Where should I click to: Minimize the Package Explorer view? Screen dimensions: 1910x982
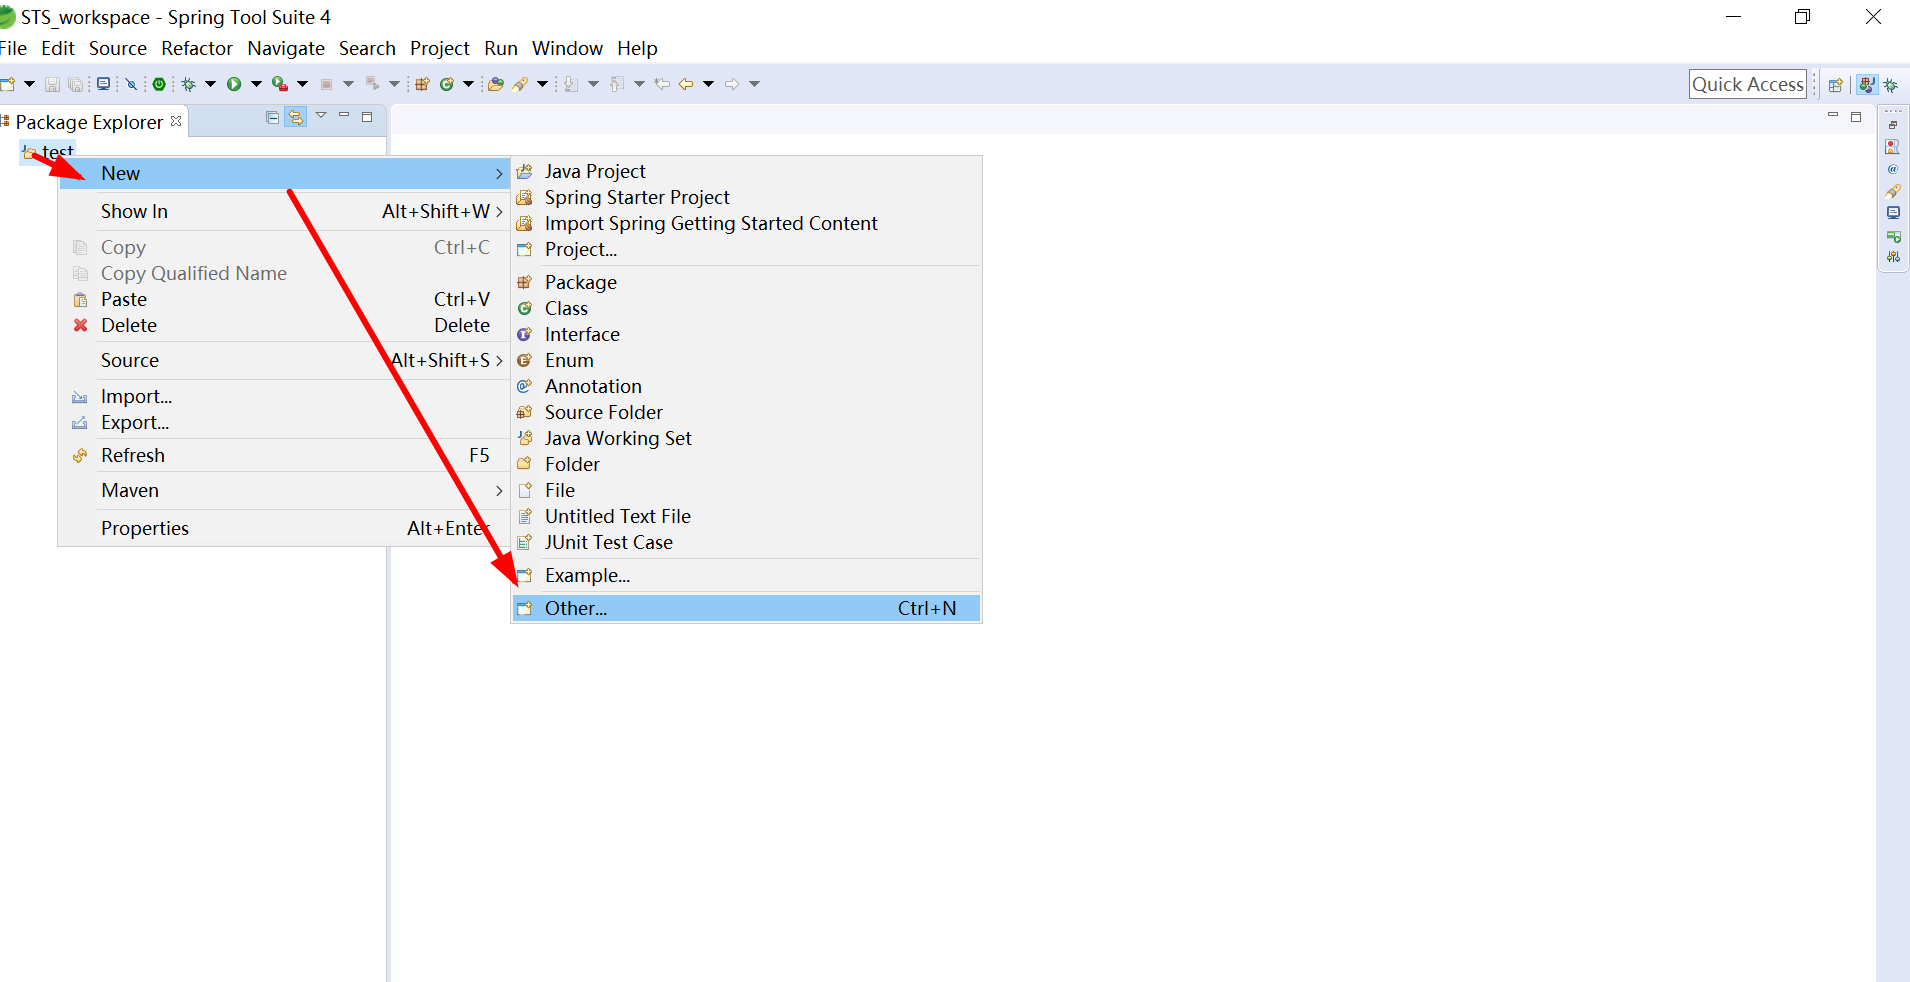344,115
